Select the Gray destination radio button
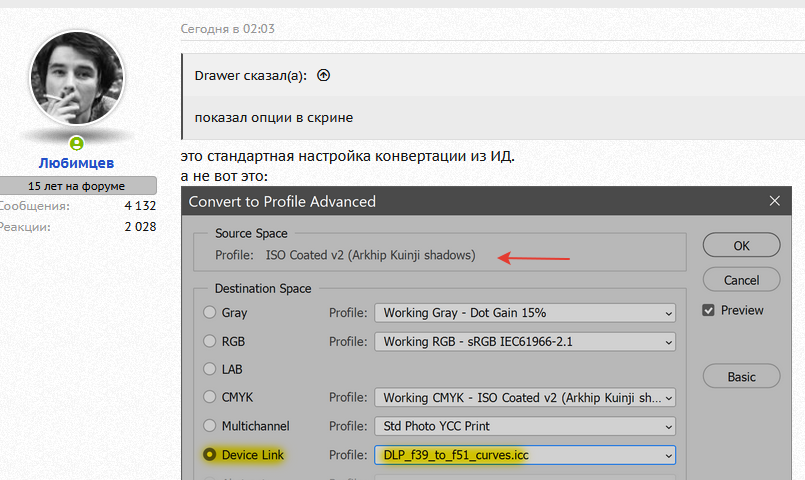This screenshot has width=805, height=480. tap(209, 313)
